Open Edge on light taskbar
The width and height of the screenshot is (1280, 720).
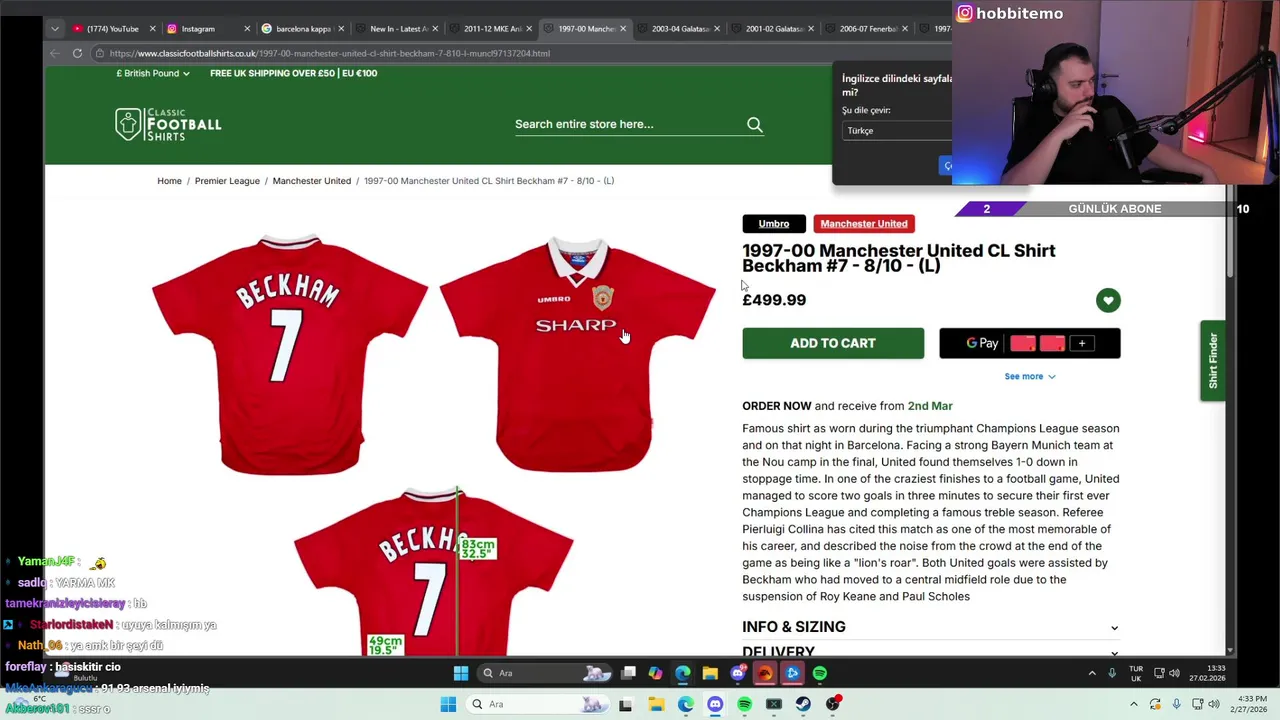coord(685,705)
